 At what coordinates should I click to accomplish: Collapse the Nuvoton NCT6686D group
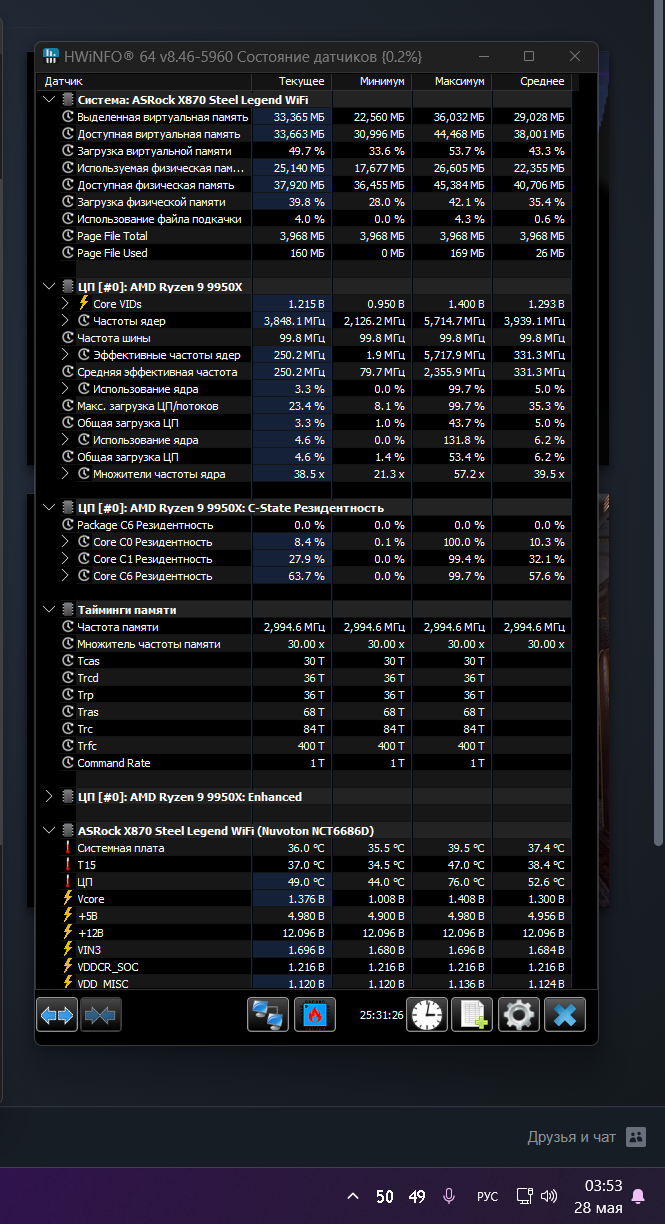coord(50,831)
